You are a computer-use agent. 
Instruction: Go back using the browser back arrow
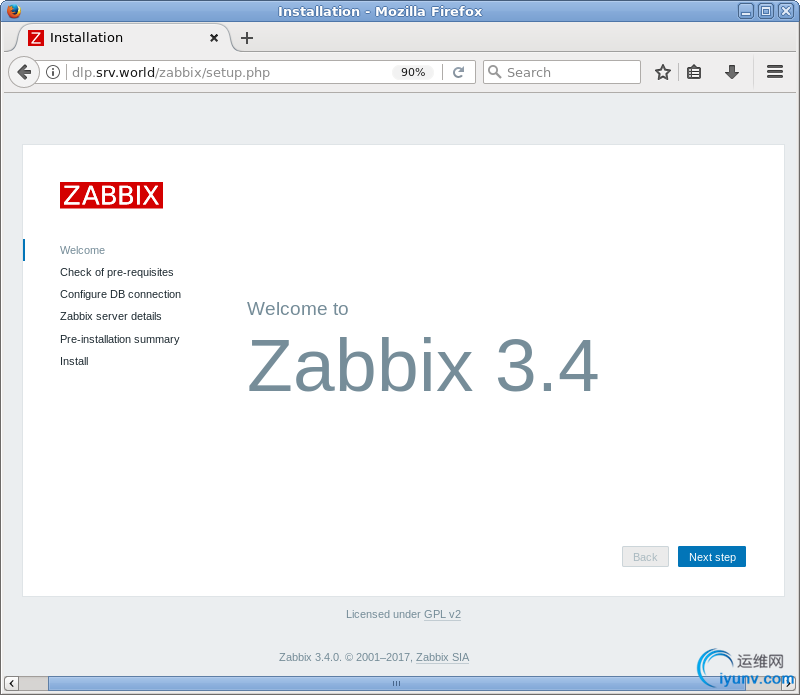click(23, 72)
